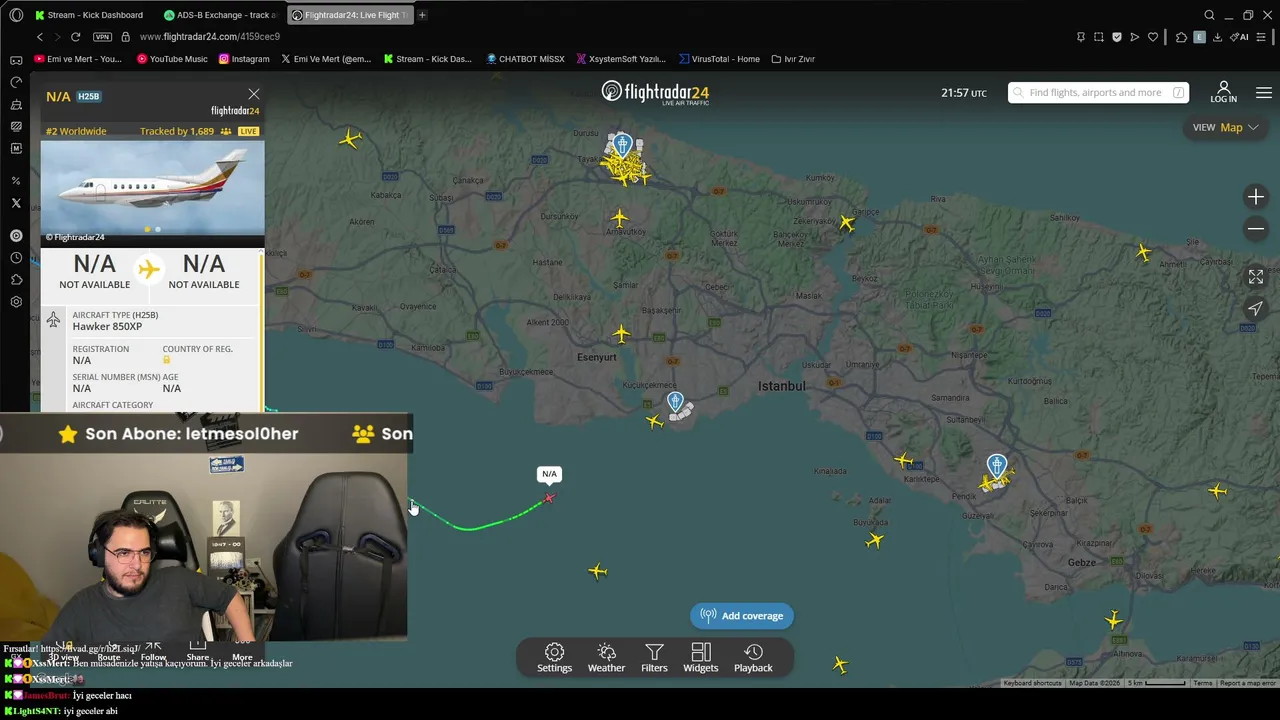Open browser tab search magnifier

tap(1209, 15)
